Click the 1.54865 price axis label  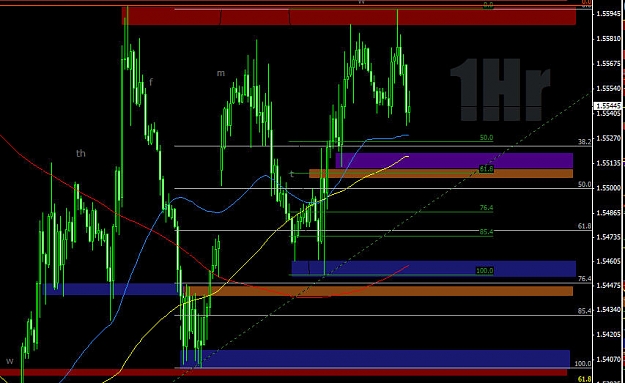[608, 213]
